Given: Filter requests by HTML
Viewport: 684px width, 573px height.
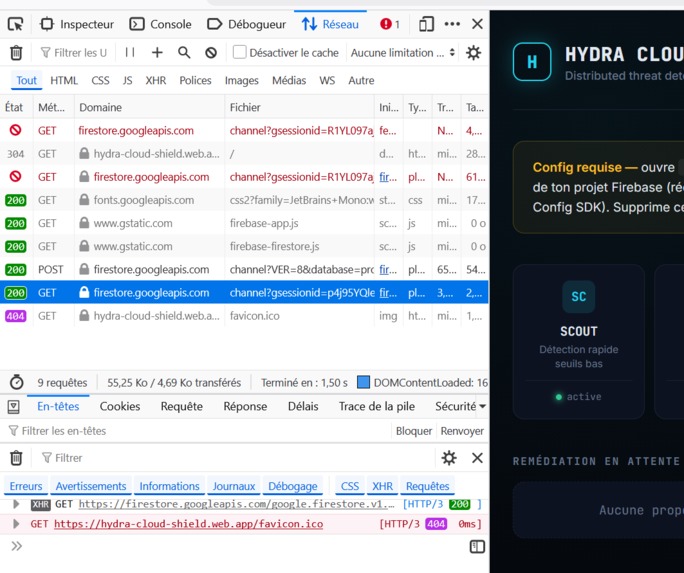Looking at the screenshot, I should [x=64, y=80].
